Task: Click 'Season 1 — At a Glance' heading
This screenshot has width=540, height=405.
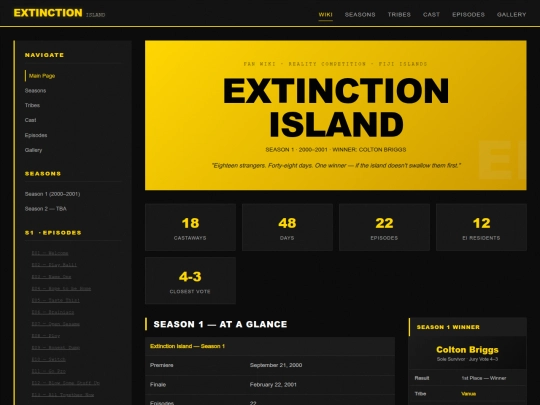Action: (x=220, y=324)
